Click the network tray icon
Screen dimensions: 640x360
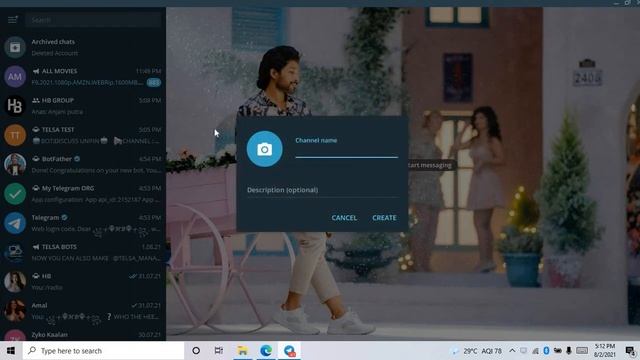[x=535, y=351]
